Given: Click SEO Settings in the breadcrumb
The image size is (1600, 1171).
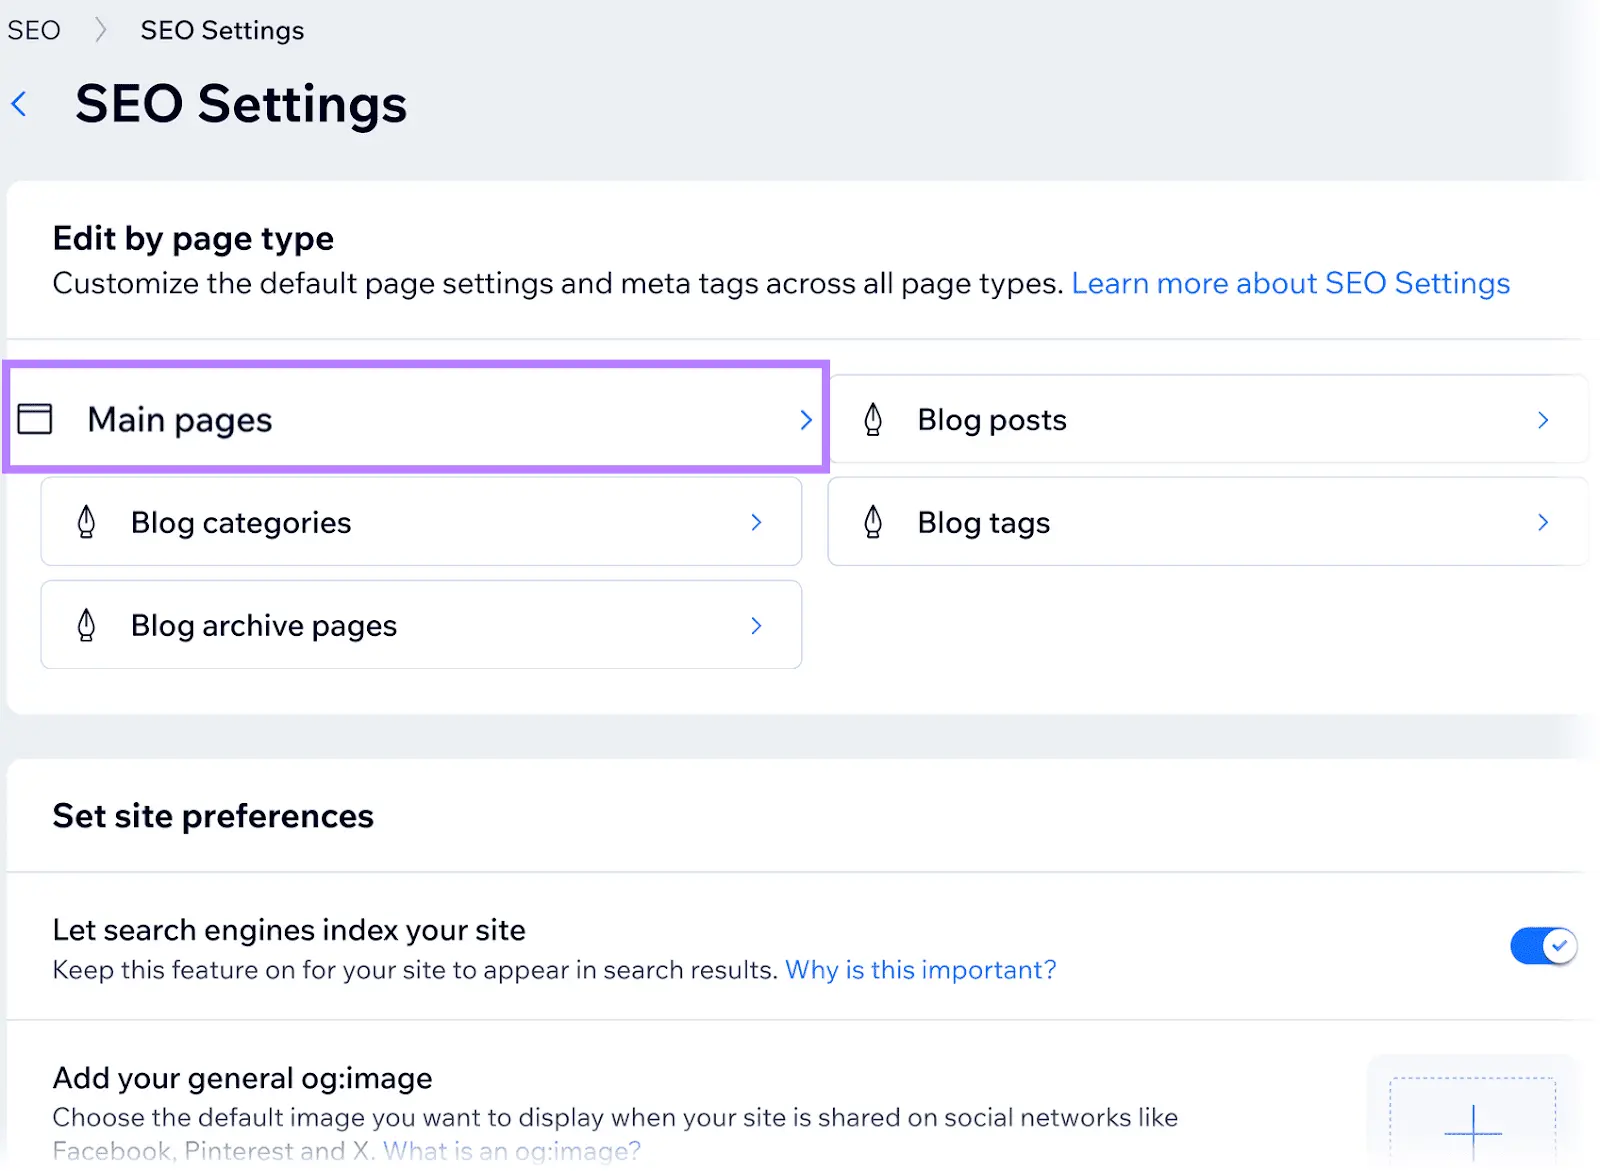Looking at the screenshot, I should click(x=222, y=29).
